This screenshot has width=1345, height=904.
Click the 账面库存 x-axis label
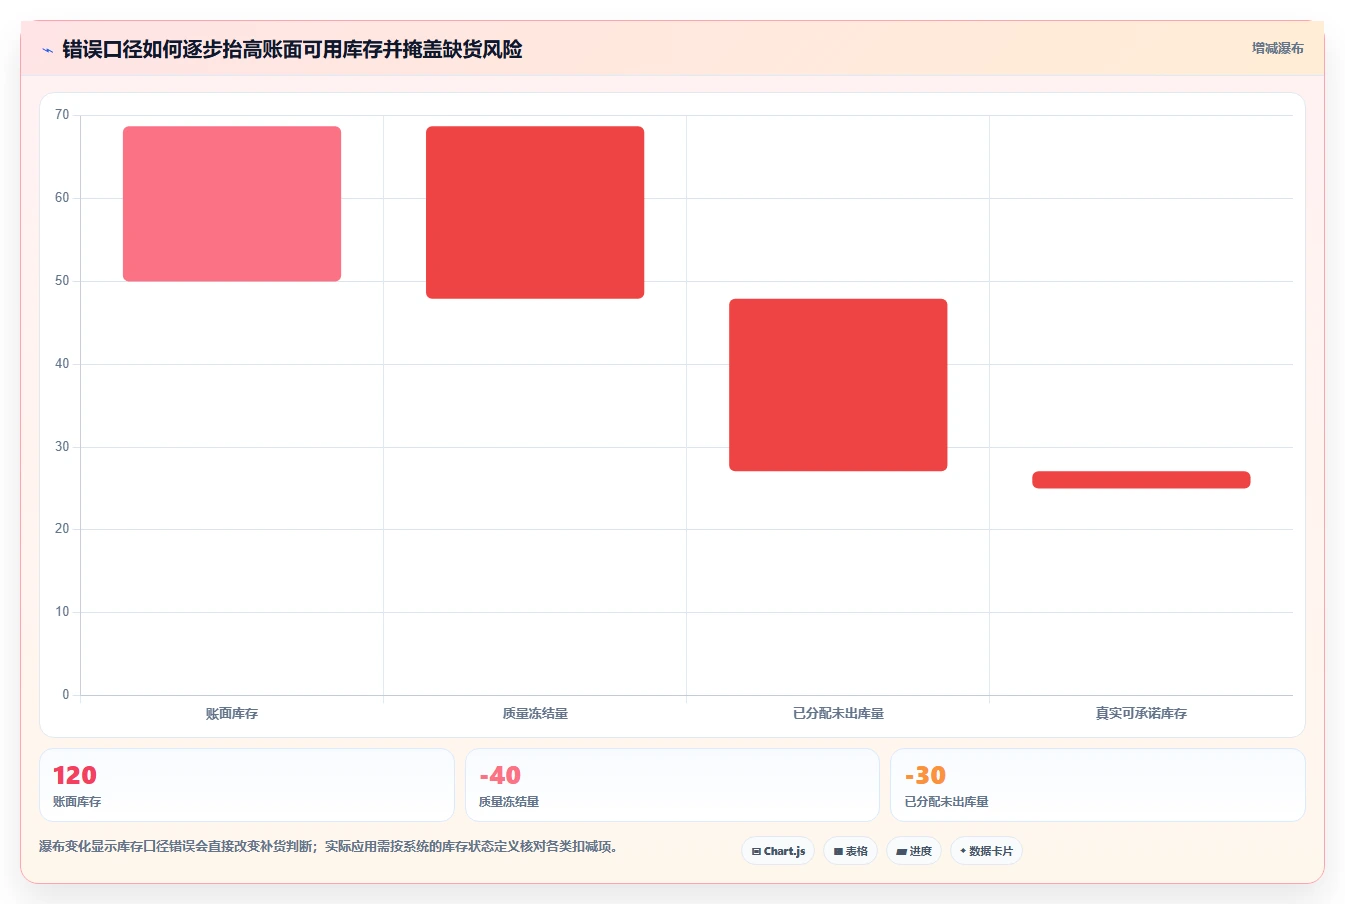[232, 713]
